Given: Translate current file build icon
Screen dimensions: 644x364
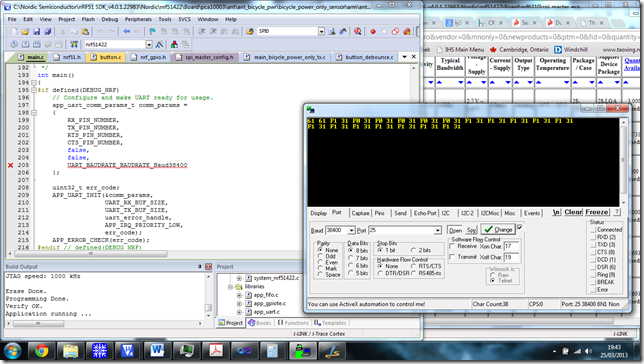Looking at the screenshot, I should (x=14, y=44).
